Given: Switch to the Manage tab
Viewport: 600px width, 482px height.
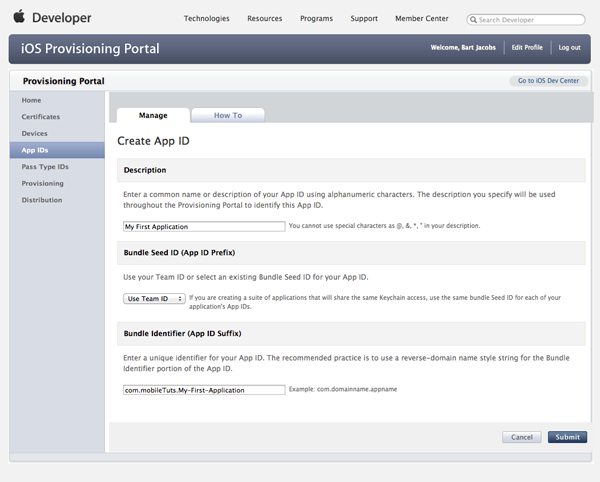Looking at the screenshot, I should tap(153, 115).
